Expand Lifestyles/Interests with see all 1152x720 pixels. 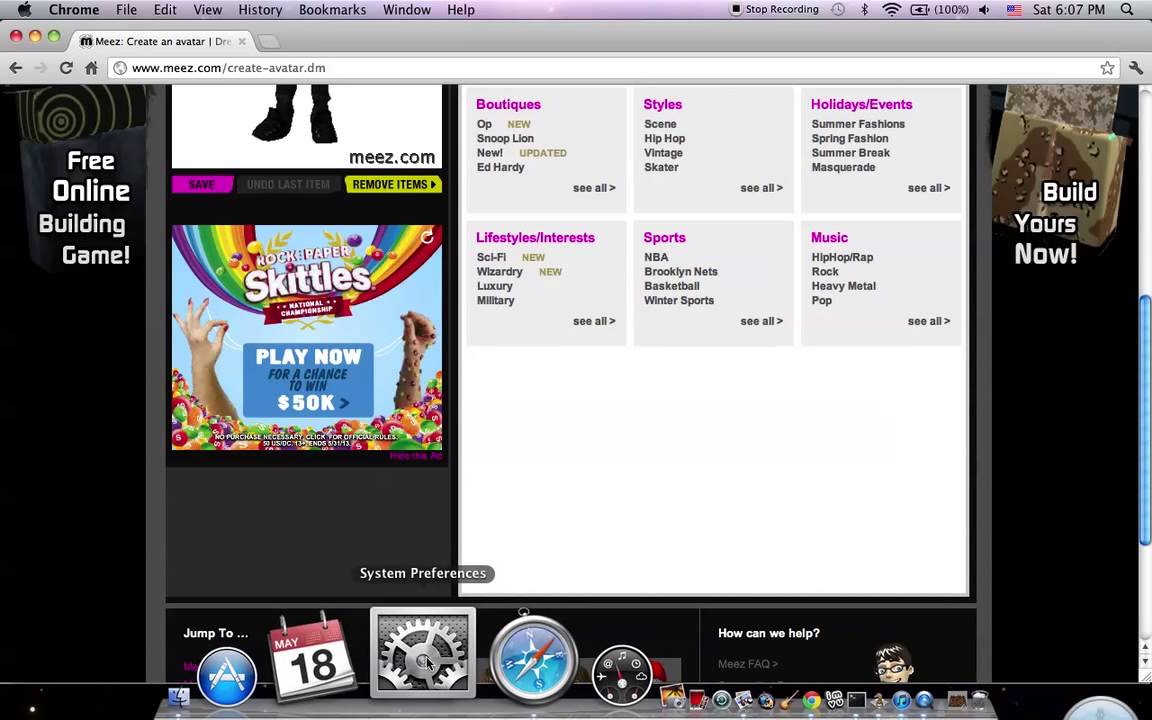pos(594,321)
